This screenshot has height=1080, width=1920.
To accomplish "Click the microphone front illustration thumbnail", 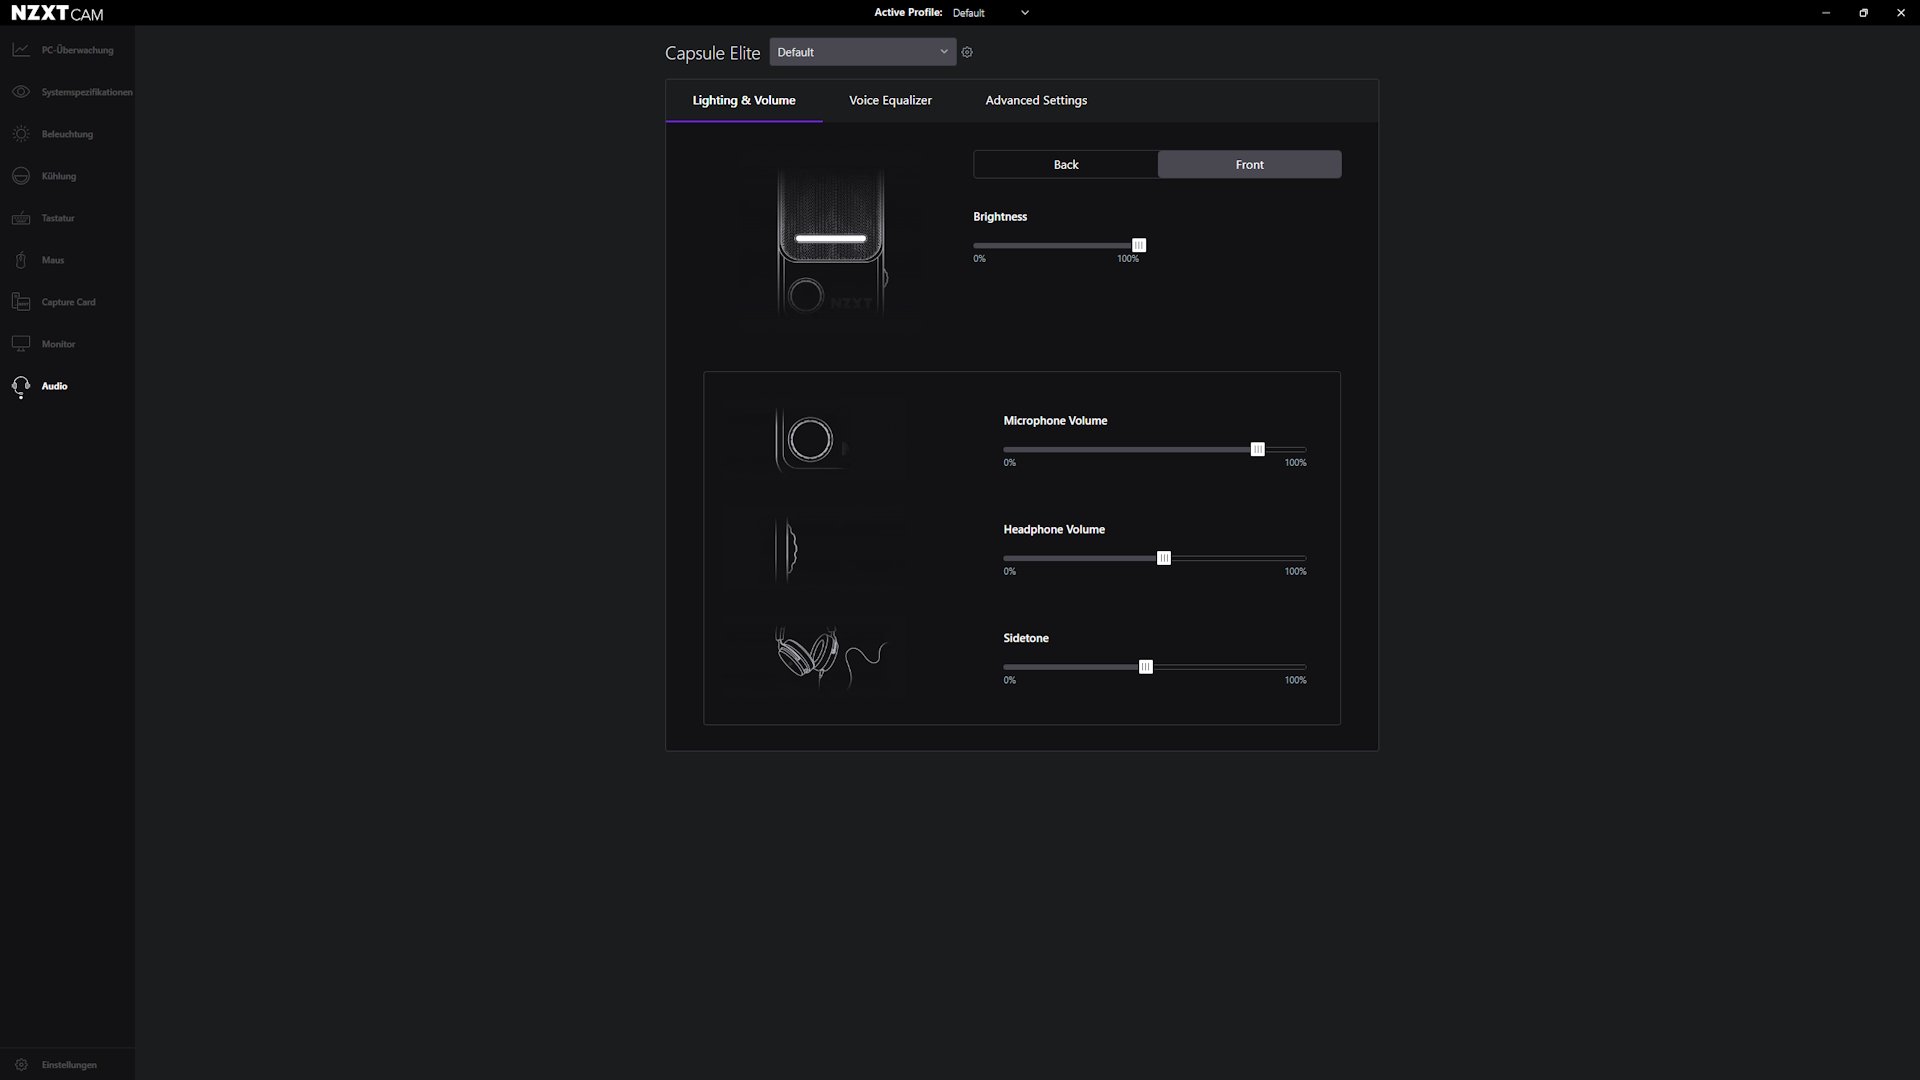I will [x=830, y=243].
